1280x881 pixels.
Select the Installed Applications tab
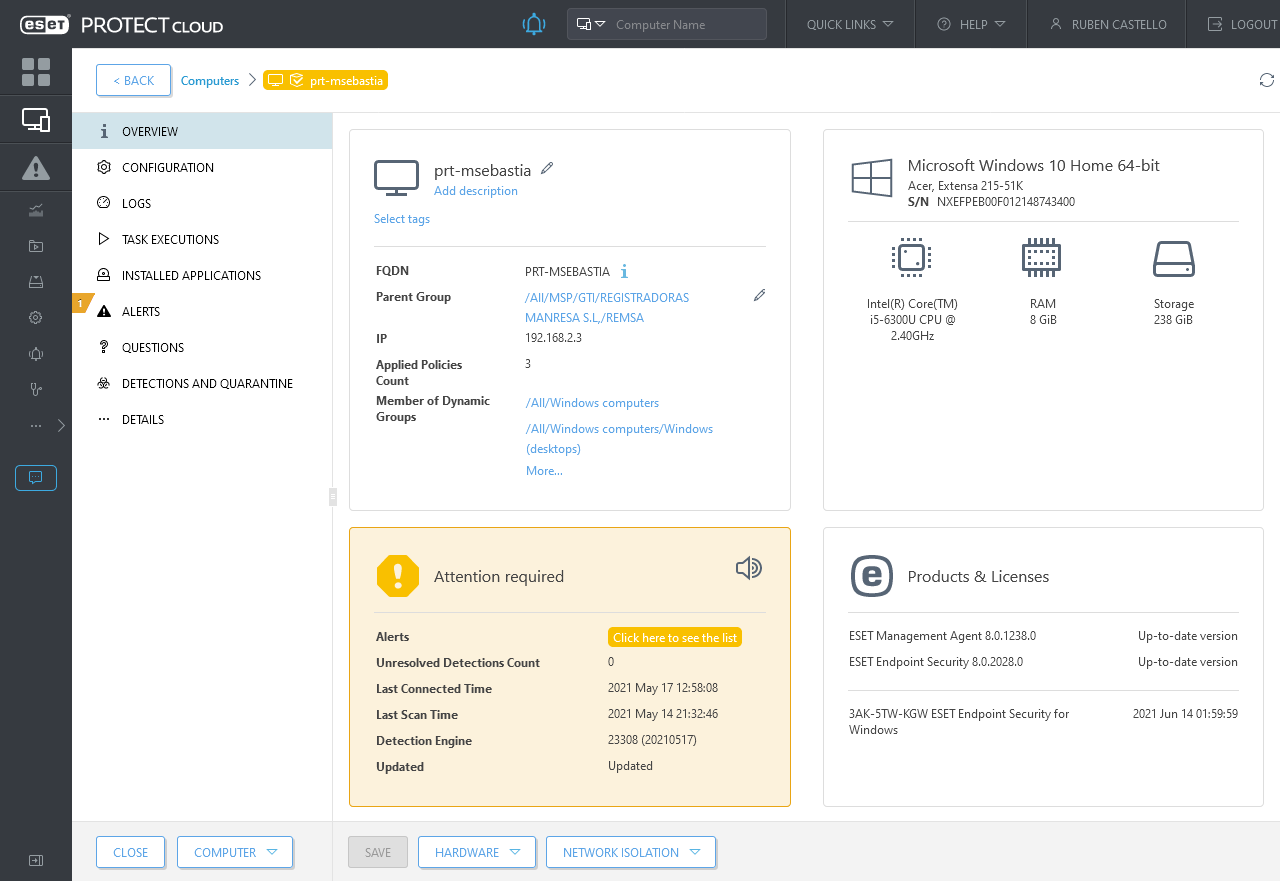point(202,275)
